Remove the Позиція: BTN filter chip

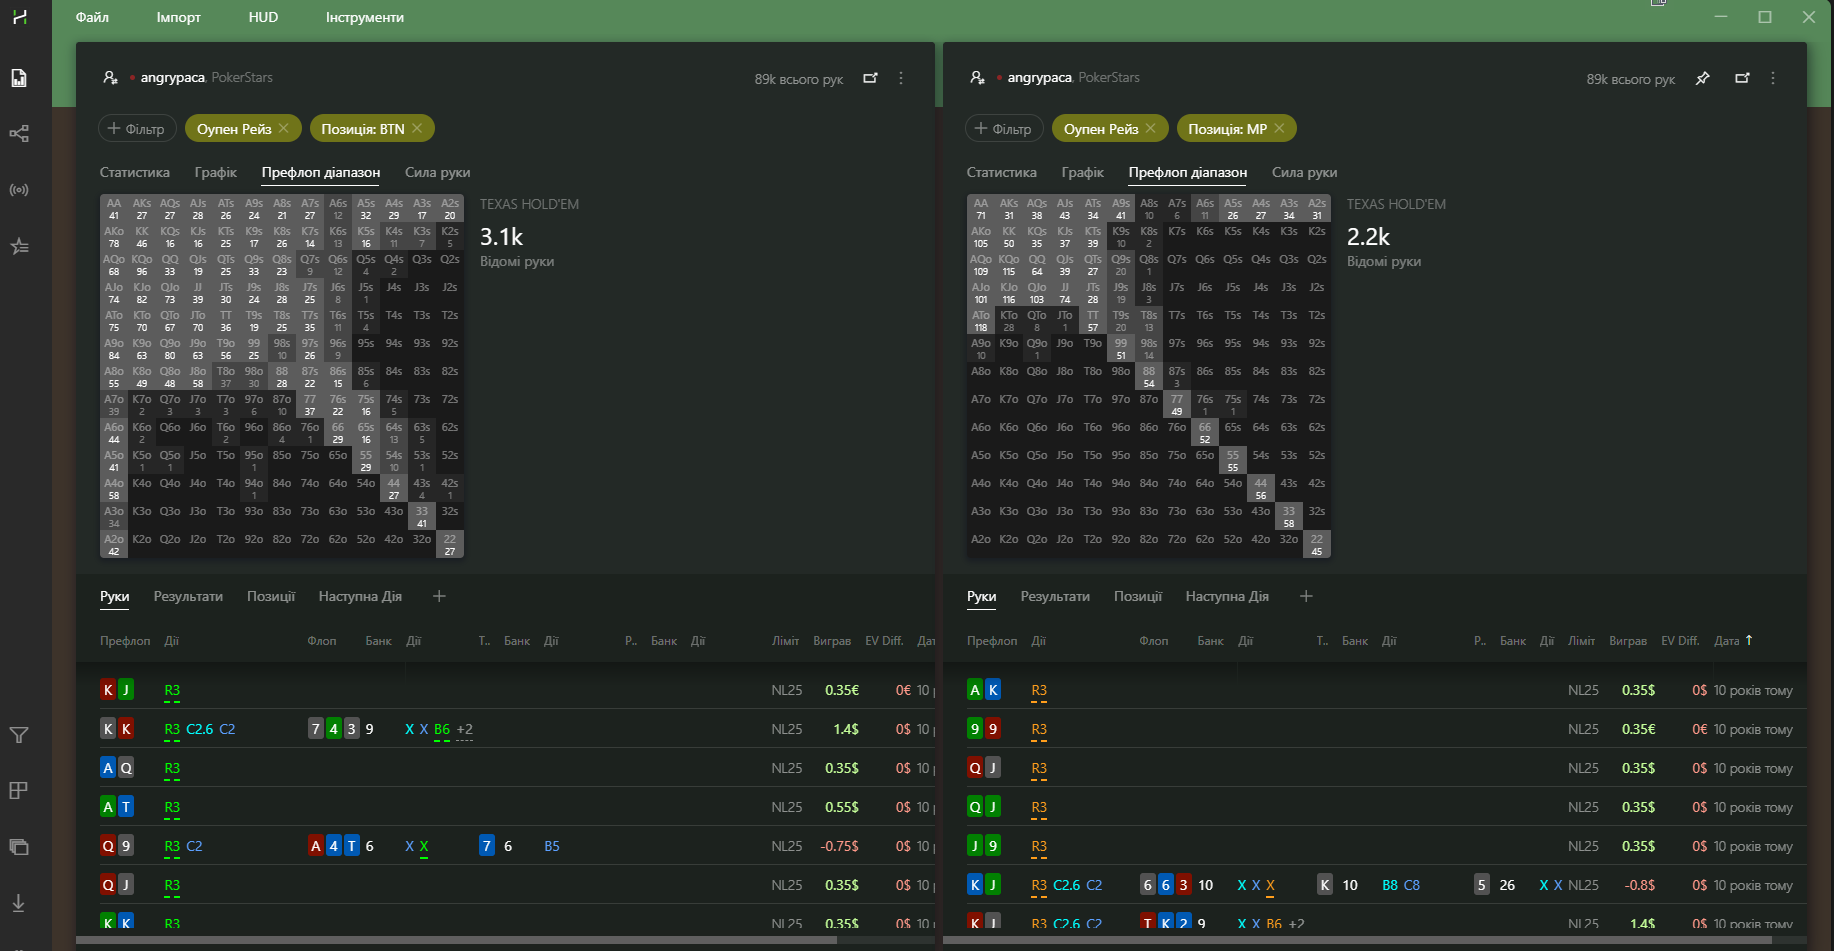(x=417, y=128)
